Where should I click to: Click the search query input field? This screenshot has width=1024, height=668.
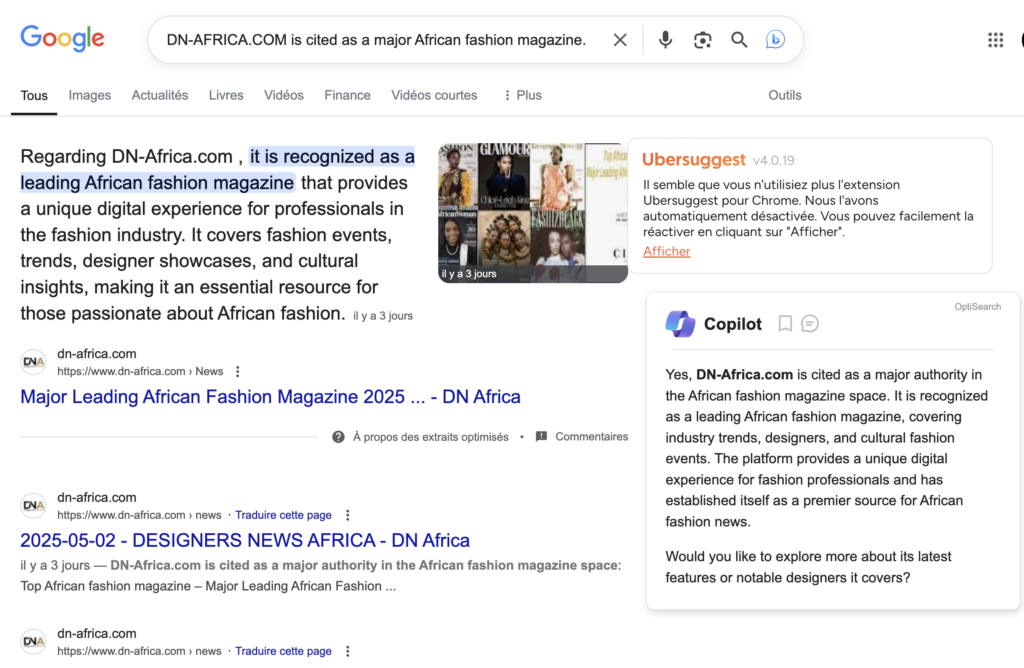click(376, 40)
